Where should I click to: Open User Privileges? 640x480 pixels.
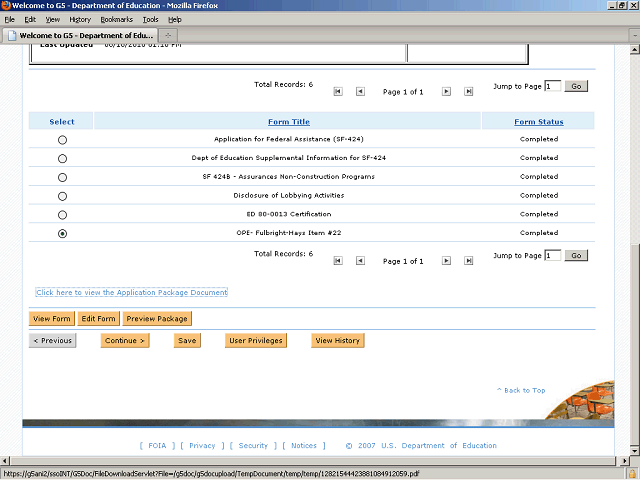click(x=256, y=340)
